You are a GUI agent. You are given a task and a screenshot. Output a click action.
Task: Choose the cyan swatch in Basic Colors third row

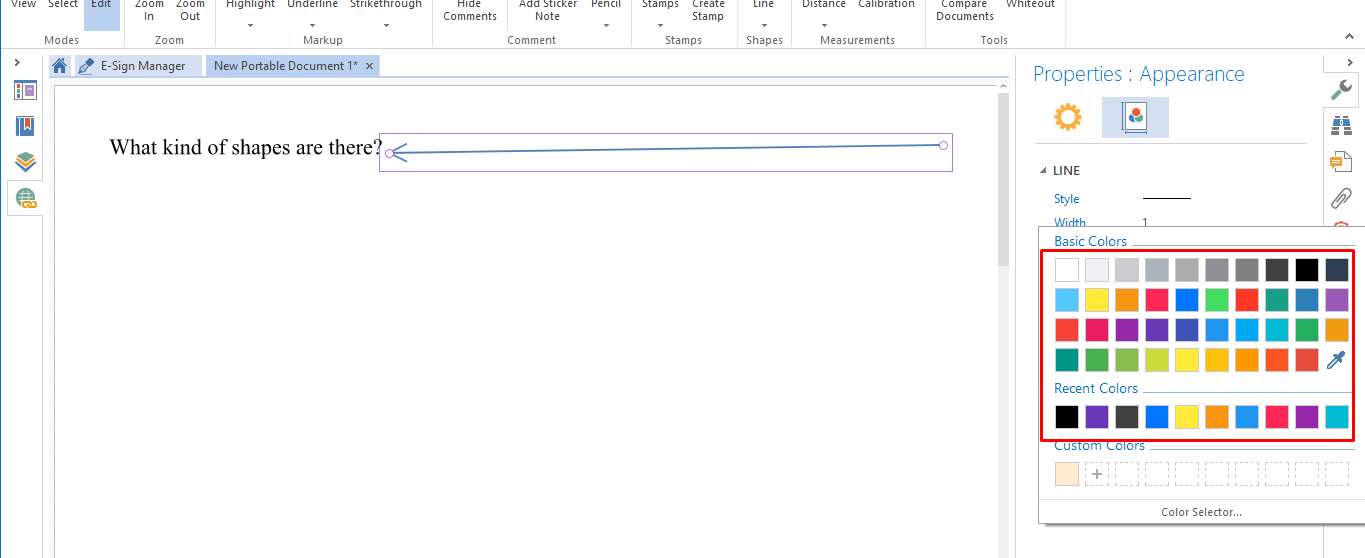[1277, 330]
